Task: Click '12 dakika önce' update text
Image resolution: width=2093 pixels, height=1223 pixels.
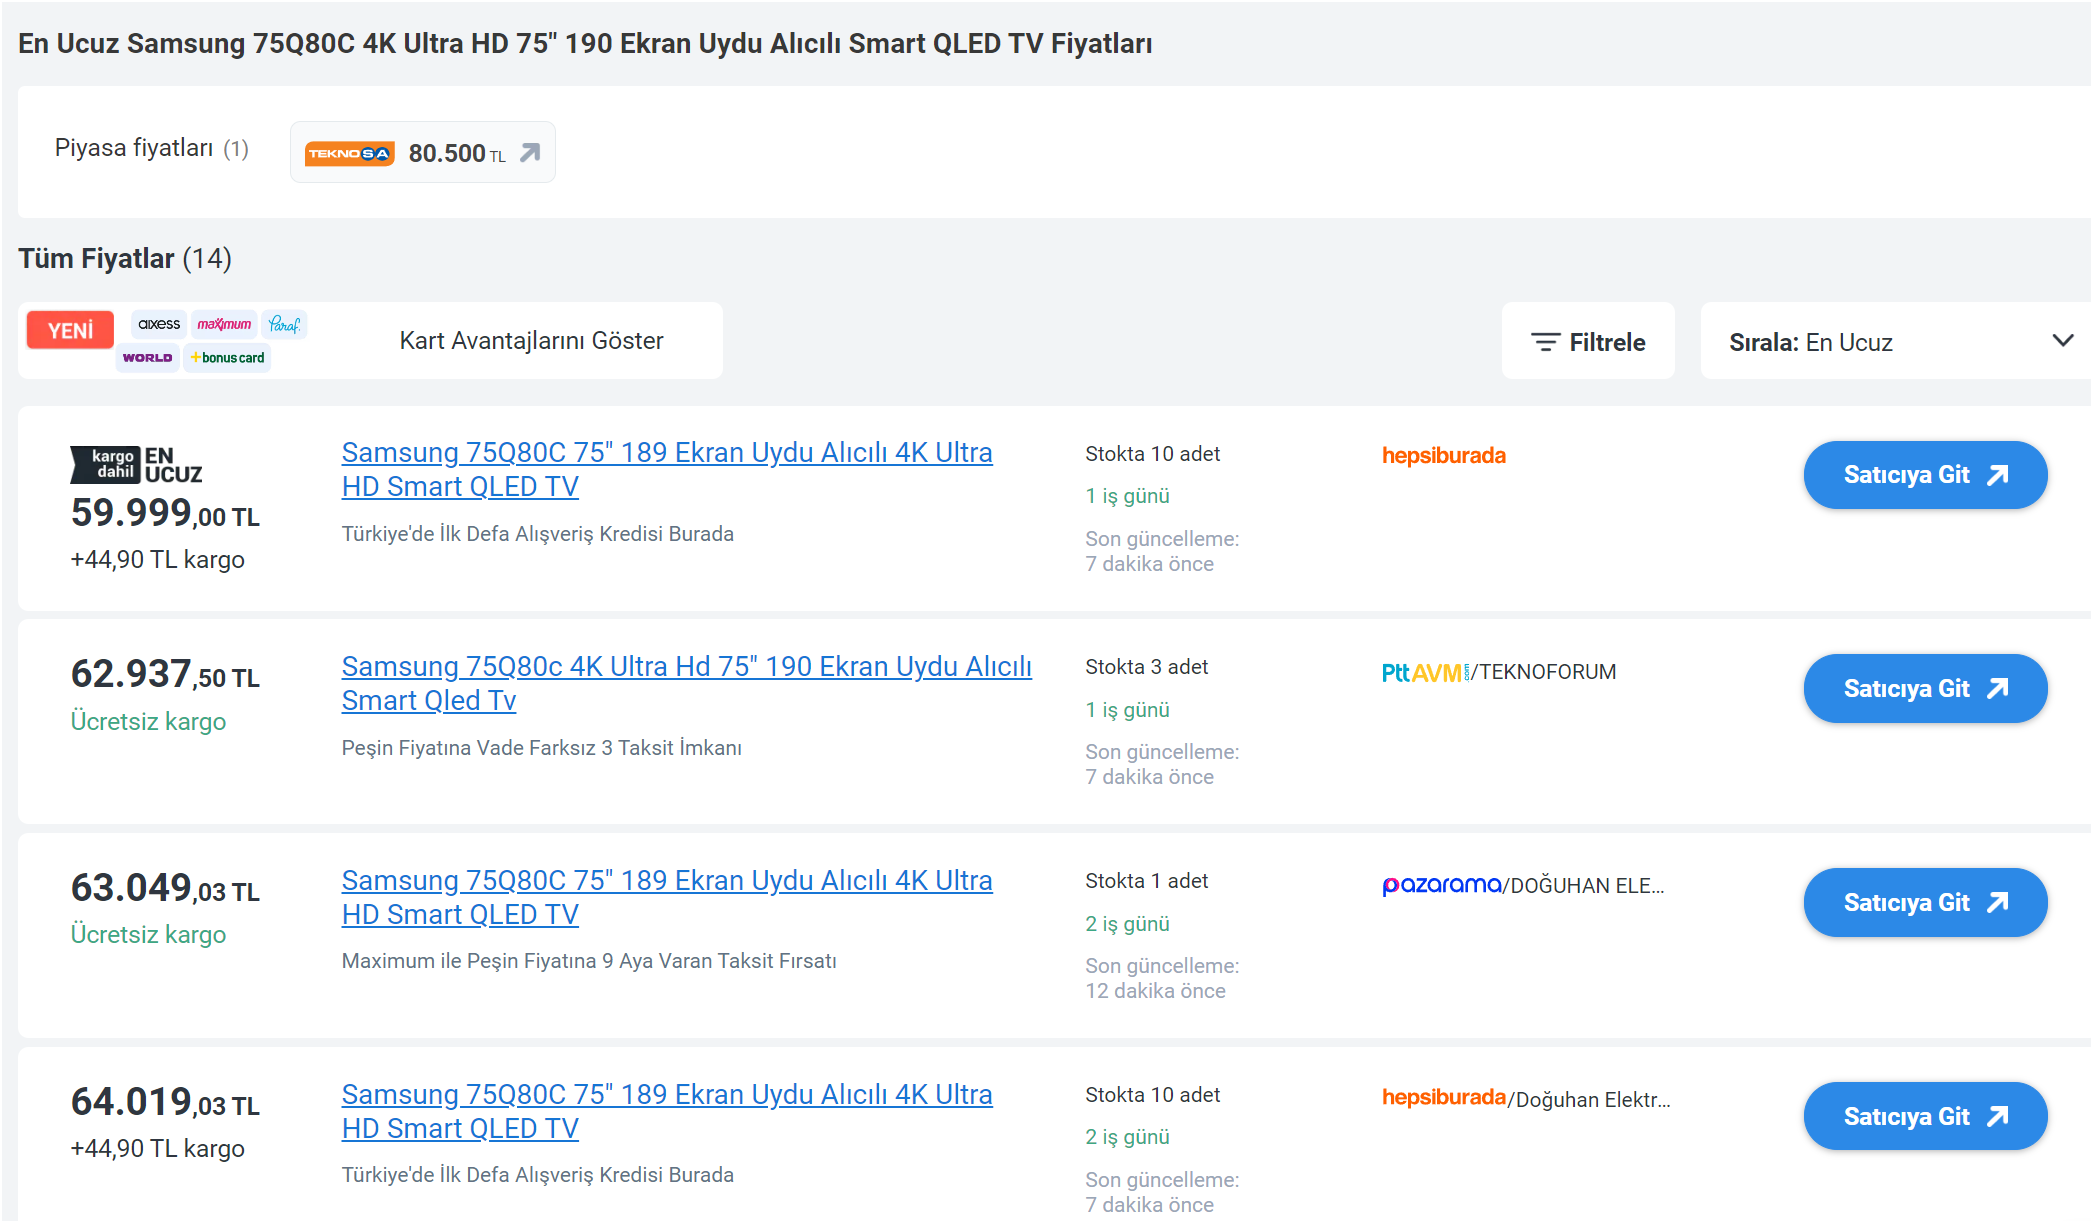Action: pyautogui.click(x=1156, y=991)
